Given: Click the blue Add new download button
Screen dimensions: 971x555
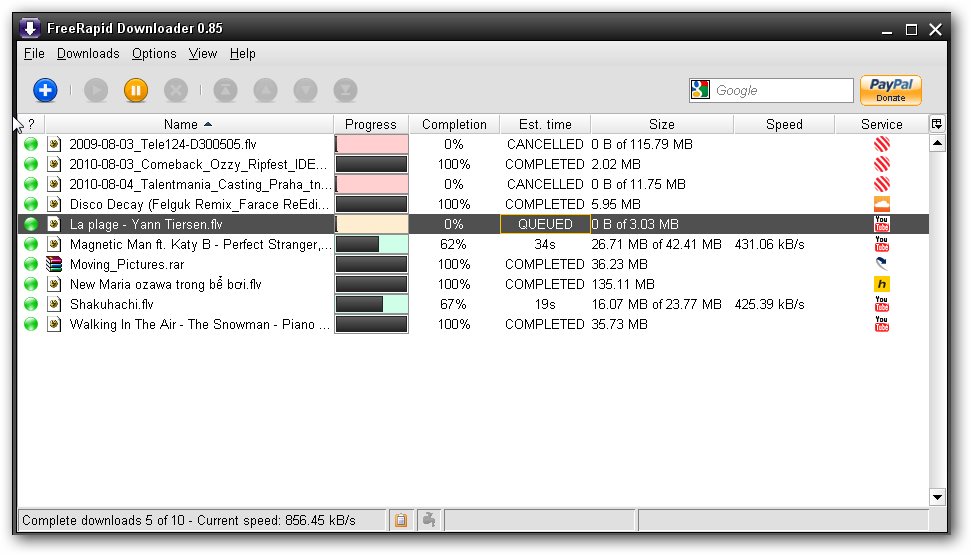Looking at the screenshot, I should click(x=45, y=90).
